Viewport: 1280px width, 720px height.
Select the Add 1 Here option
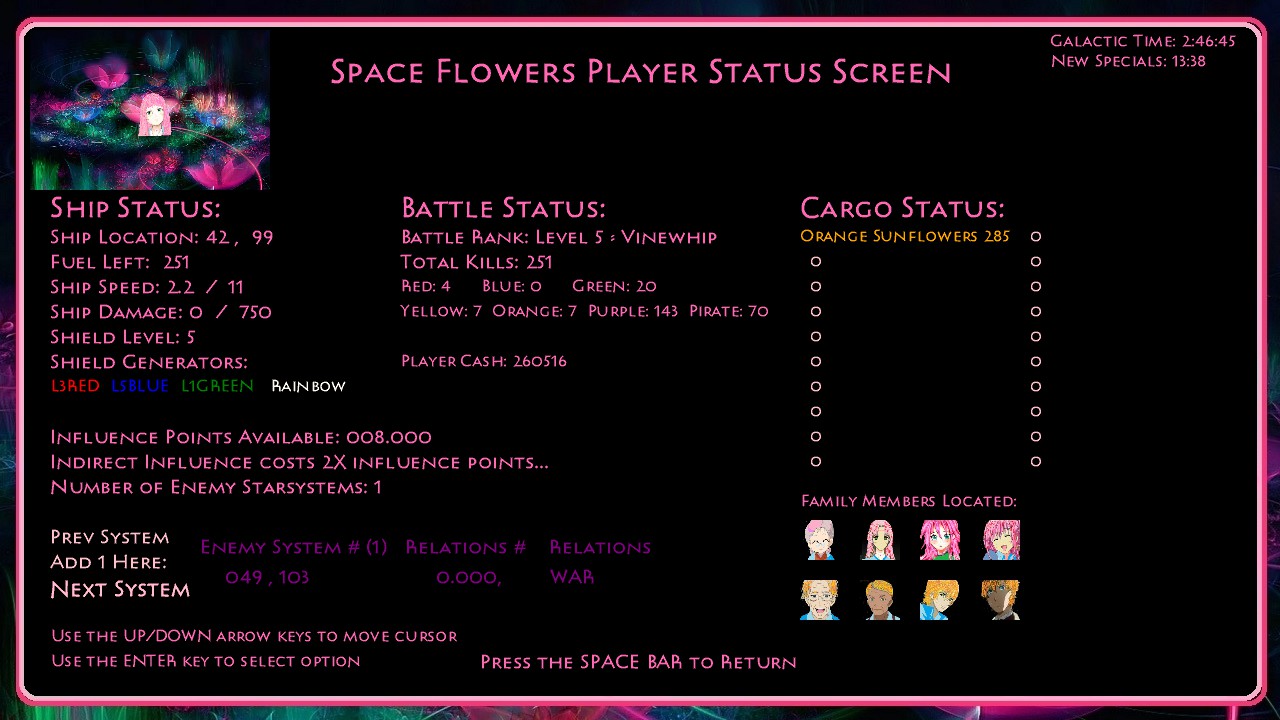109,562
